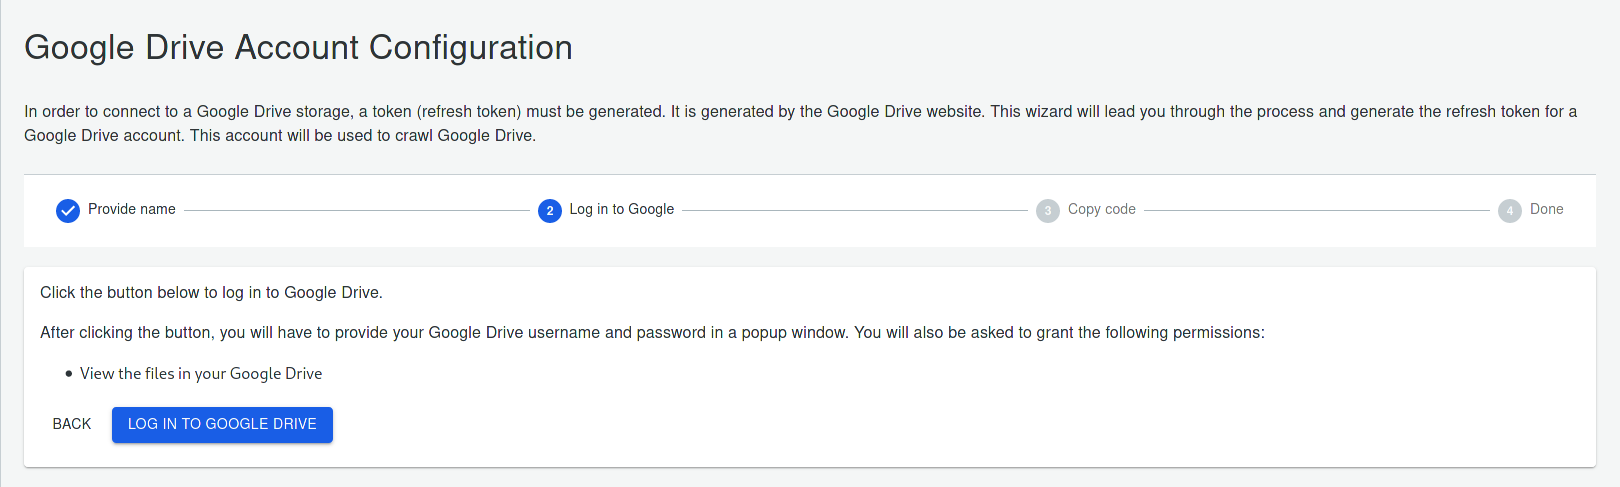Image resolution: width=1620 pixels, height=487 pixels.
Task: Select the "Copy code" step label
Action: pyautogui.click(x=1102, y=209)
